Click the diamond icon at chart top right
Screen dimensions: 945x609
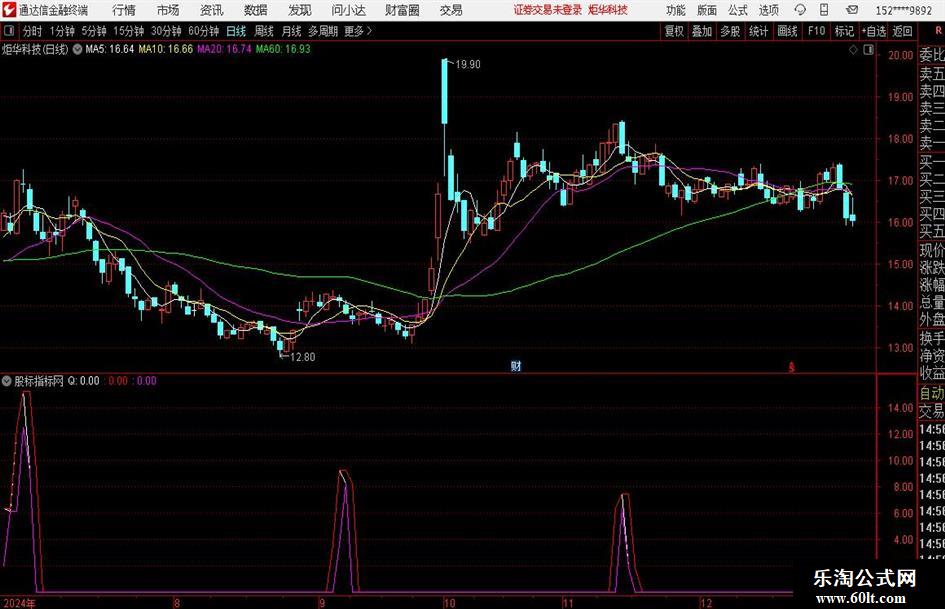(853, 50)
